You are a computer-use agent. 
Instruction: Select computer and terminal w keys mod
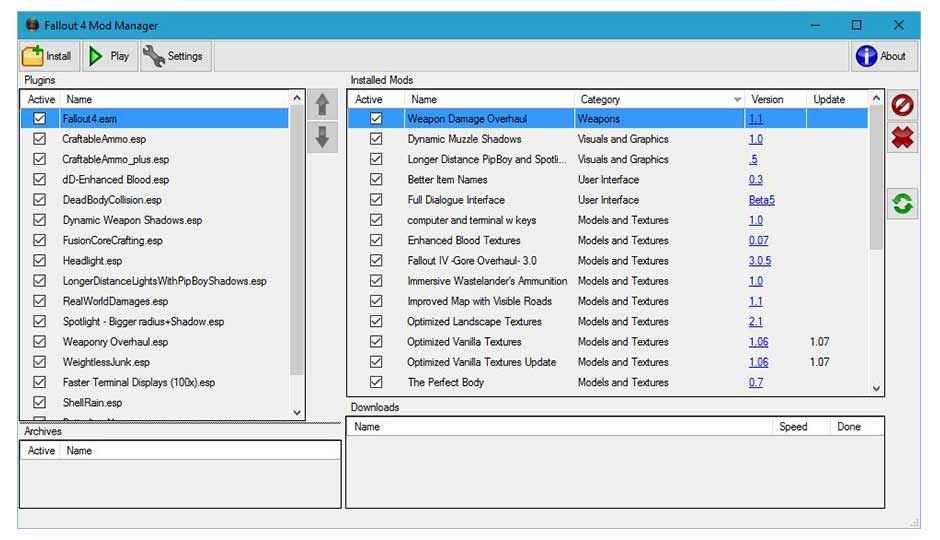[608, 220]
